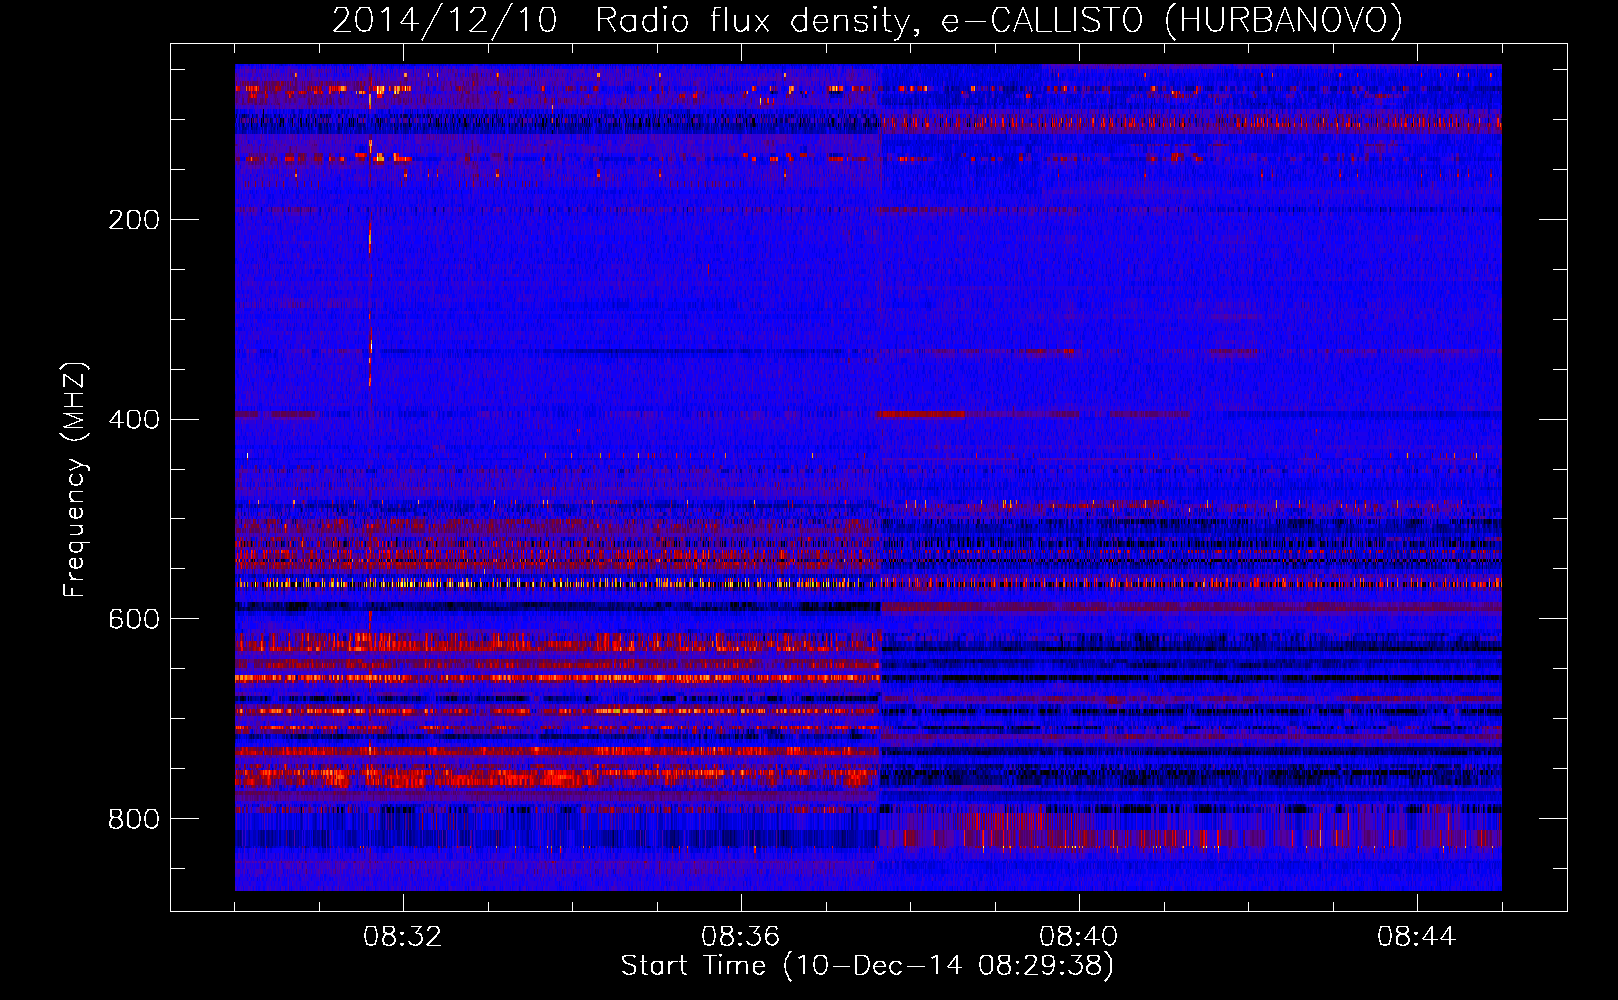Click the 08:44 time tick label
The image size is (1618, 1000).
pyautogui.click(x=1416, y=937)
